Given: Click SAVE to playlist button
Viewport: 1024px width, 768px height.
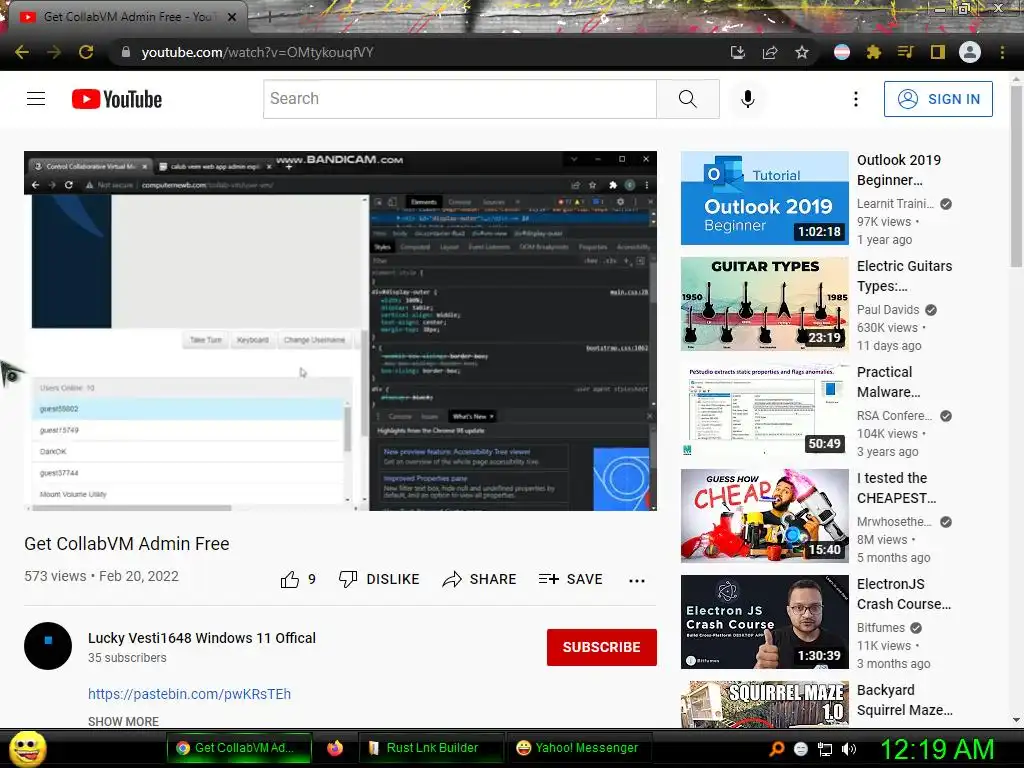Looking at the screenshot, I should [571, 579].
